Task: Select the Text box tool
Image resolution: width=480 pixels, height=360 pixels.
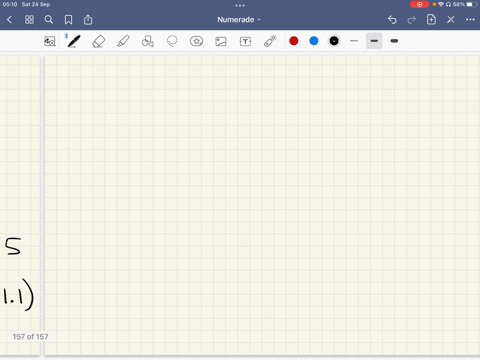Action: [245, 41]
